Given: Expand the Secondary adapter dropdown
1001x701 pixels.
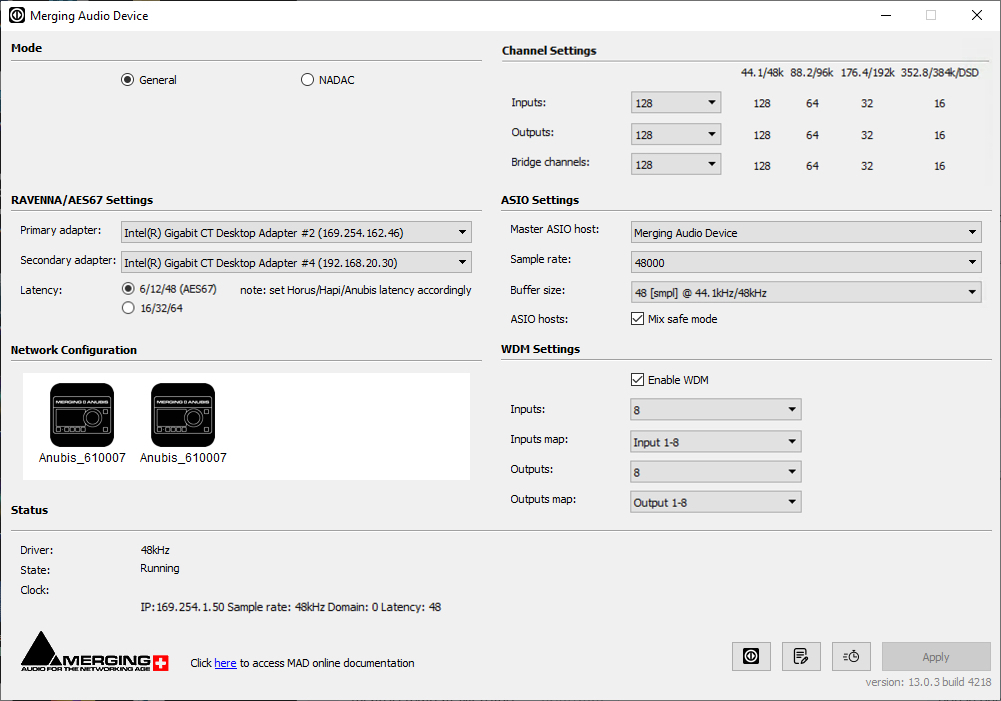Looking at the screenshot, I should click(295, 263).
